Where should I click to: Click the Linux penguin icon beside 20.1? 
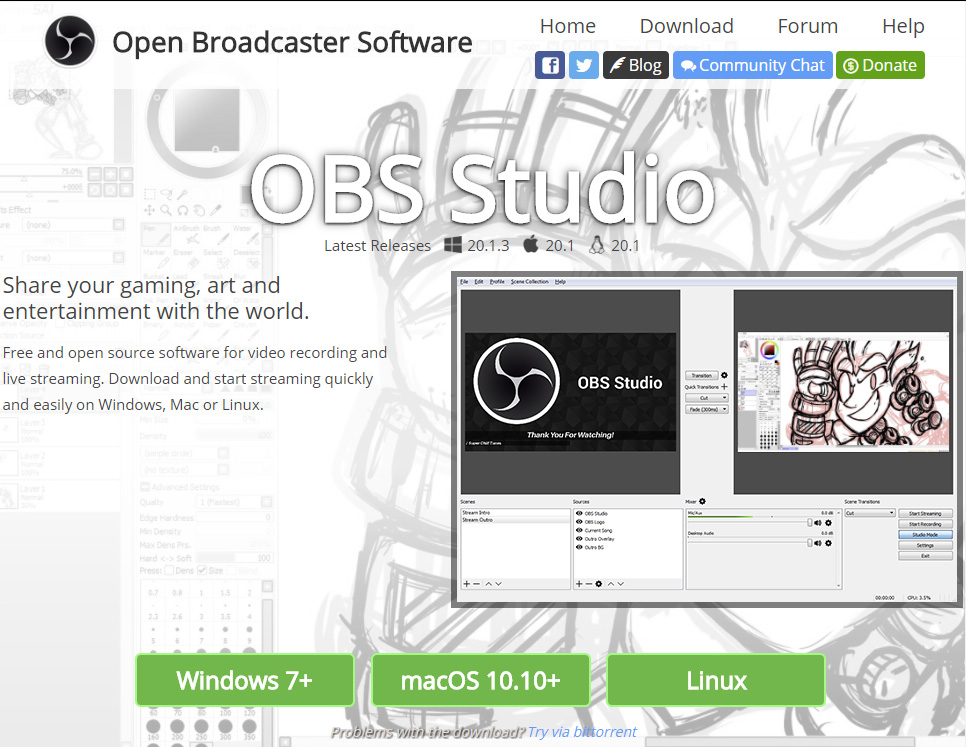596,245
